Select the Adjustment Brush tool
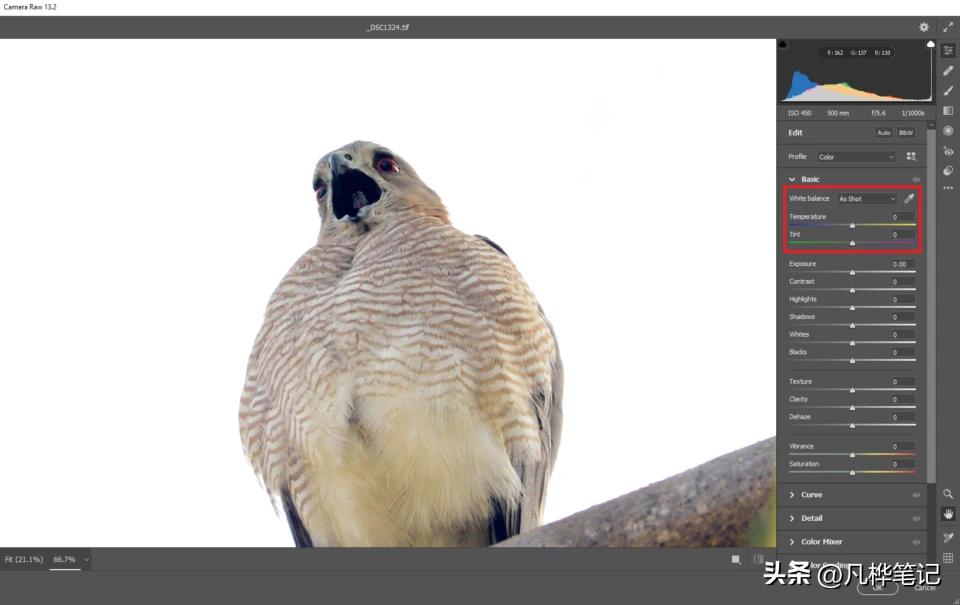Image resolution: width=960 pixels, height=605 pixels. click(x=948, y=91)
